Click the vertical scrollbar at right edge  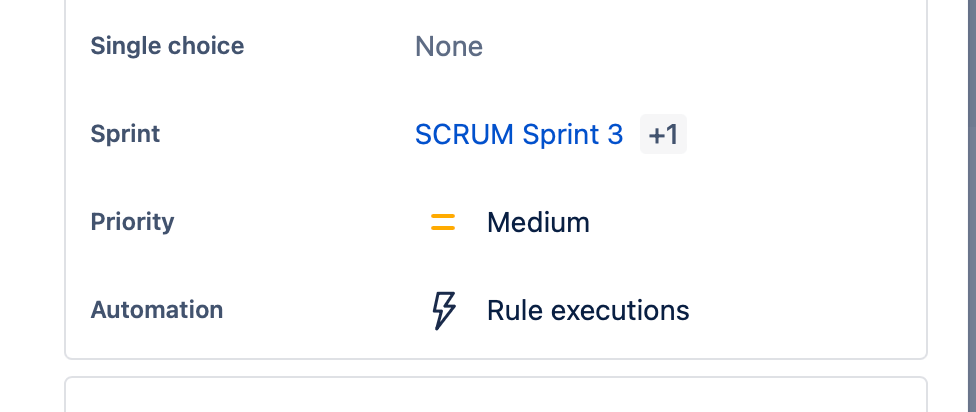click(x=969, y=206)
